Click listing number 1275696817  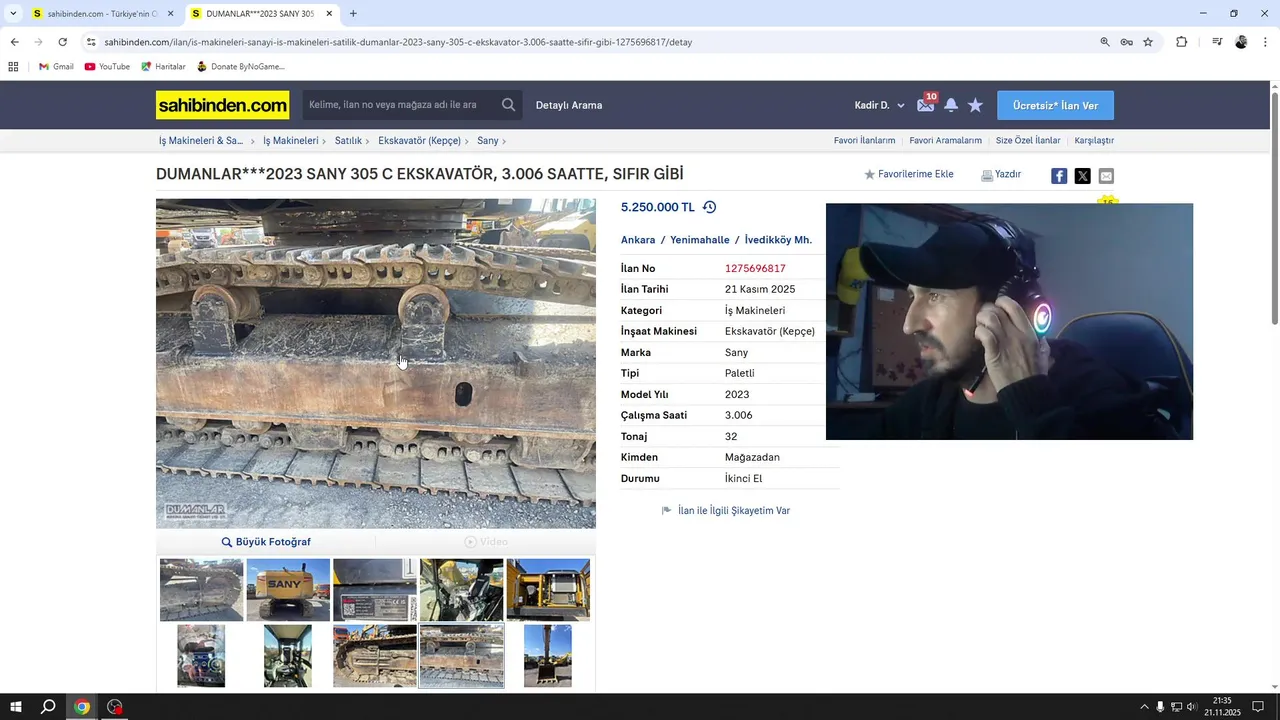[x=755, y=268]
